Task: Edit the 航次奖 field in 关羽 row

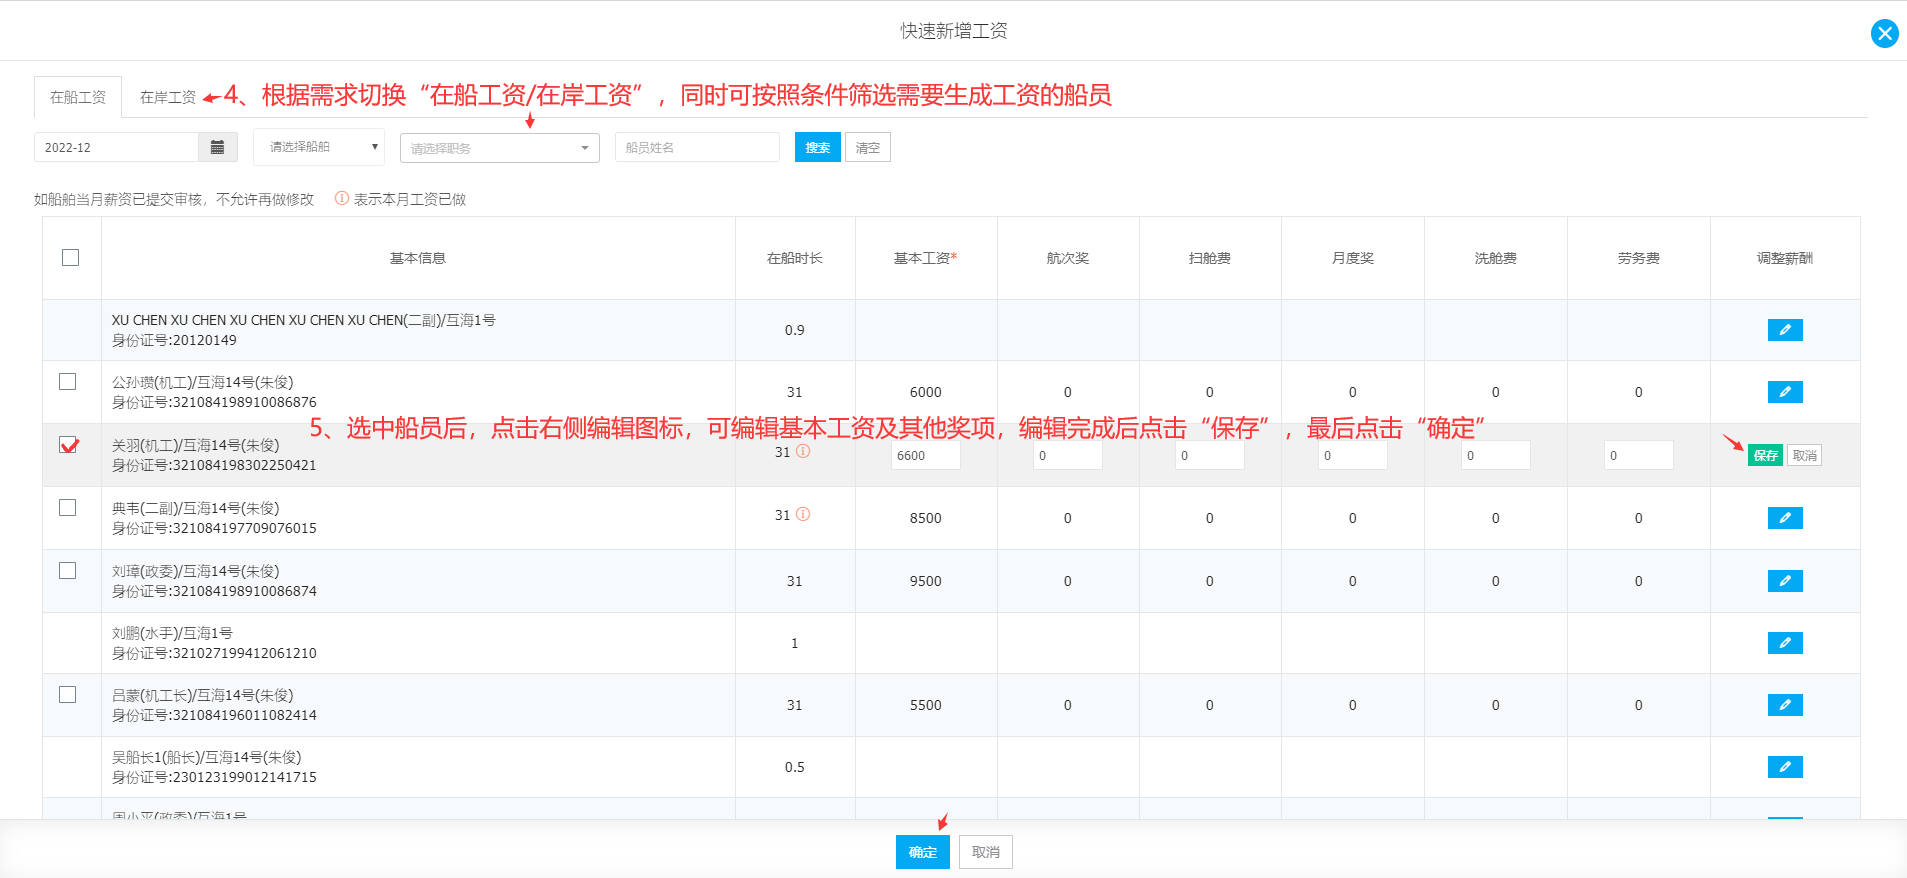Action: 1068,455
